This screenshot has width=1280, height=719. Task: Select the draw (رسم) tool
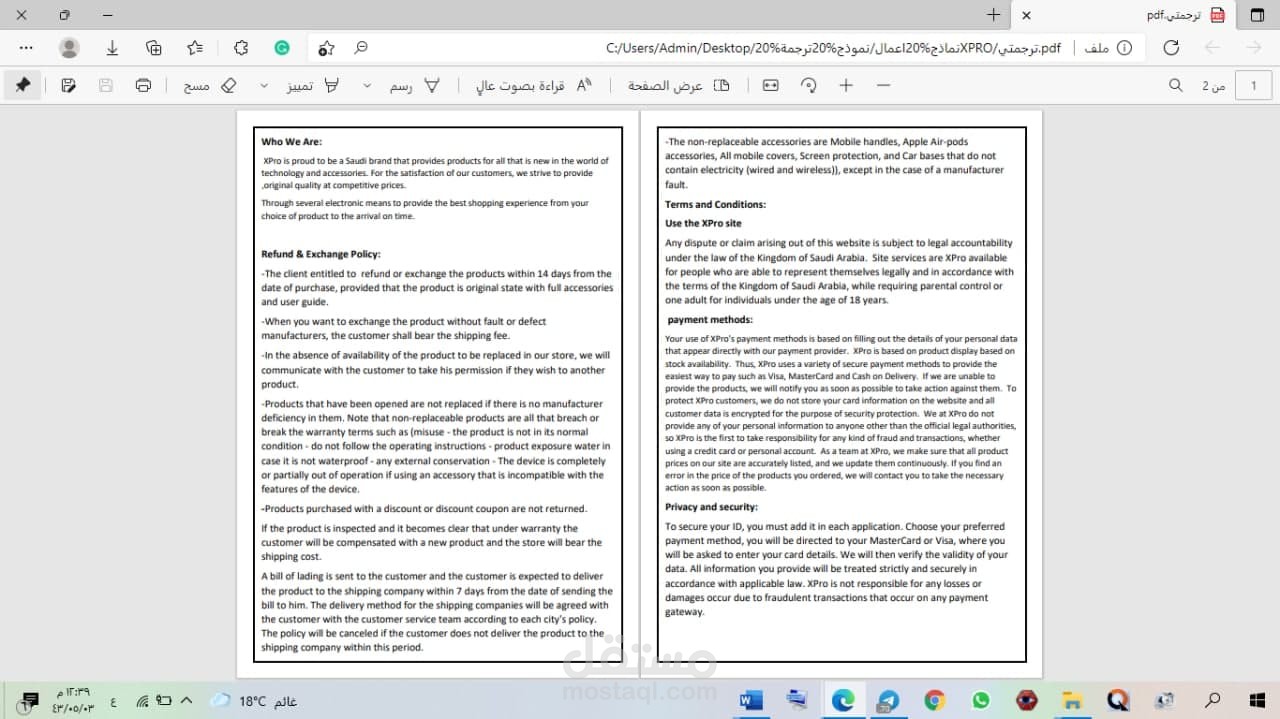(x=415, y=86)
